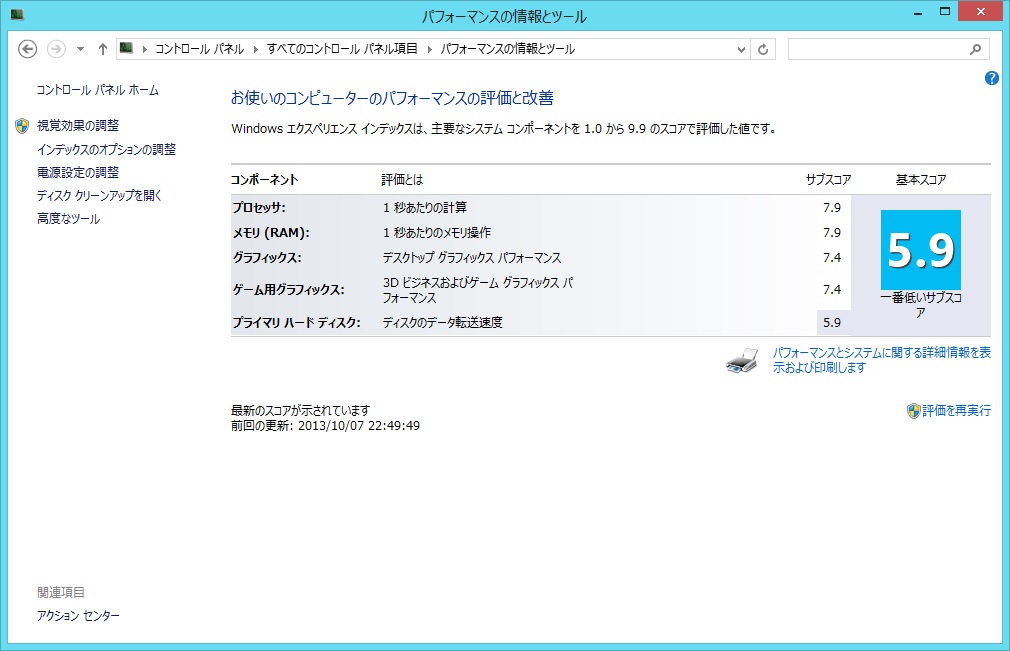Refresh the page with the reload icon
The width and height of the screenshot is (1010, 651).
(763, 49)
